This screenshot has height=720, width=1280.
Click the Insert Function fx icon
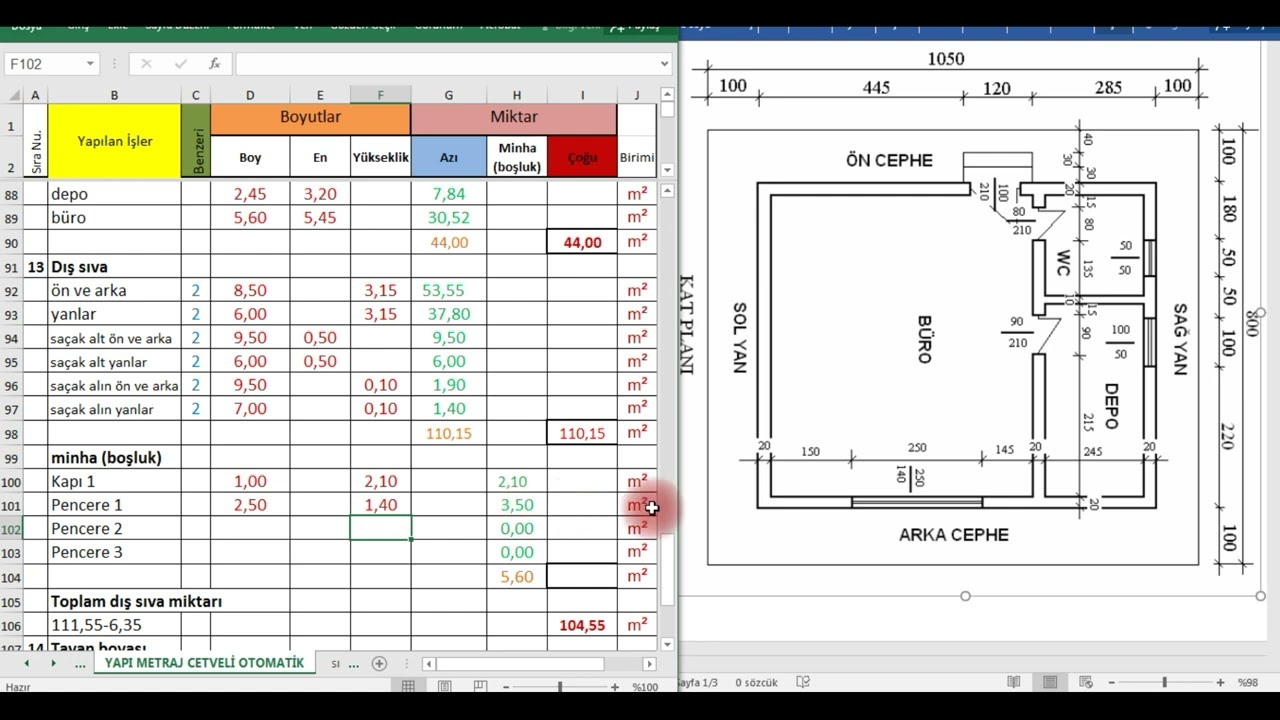(214, 64)
